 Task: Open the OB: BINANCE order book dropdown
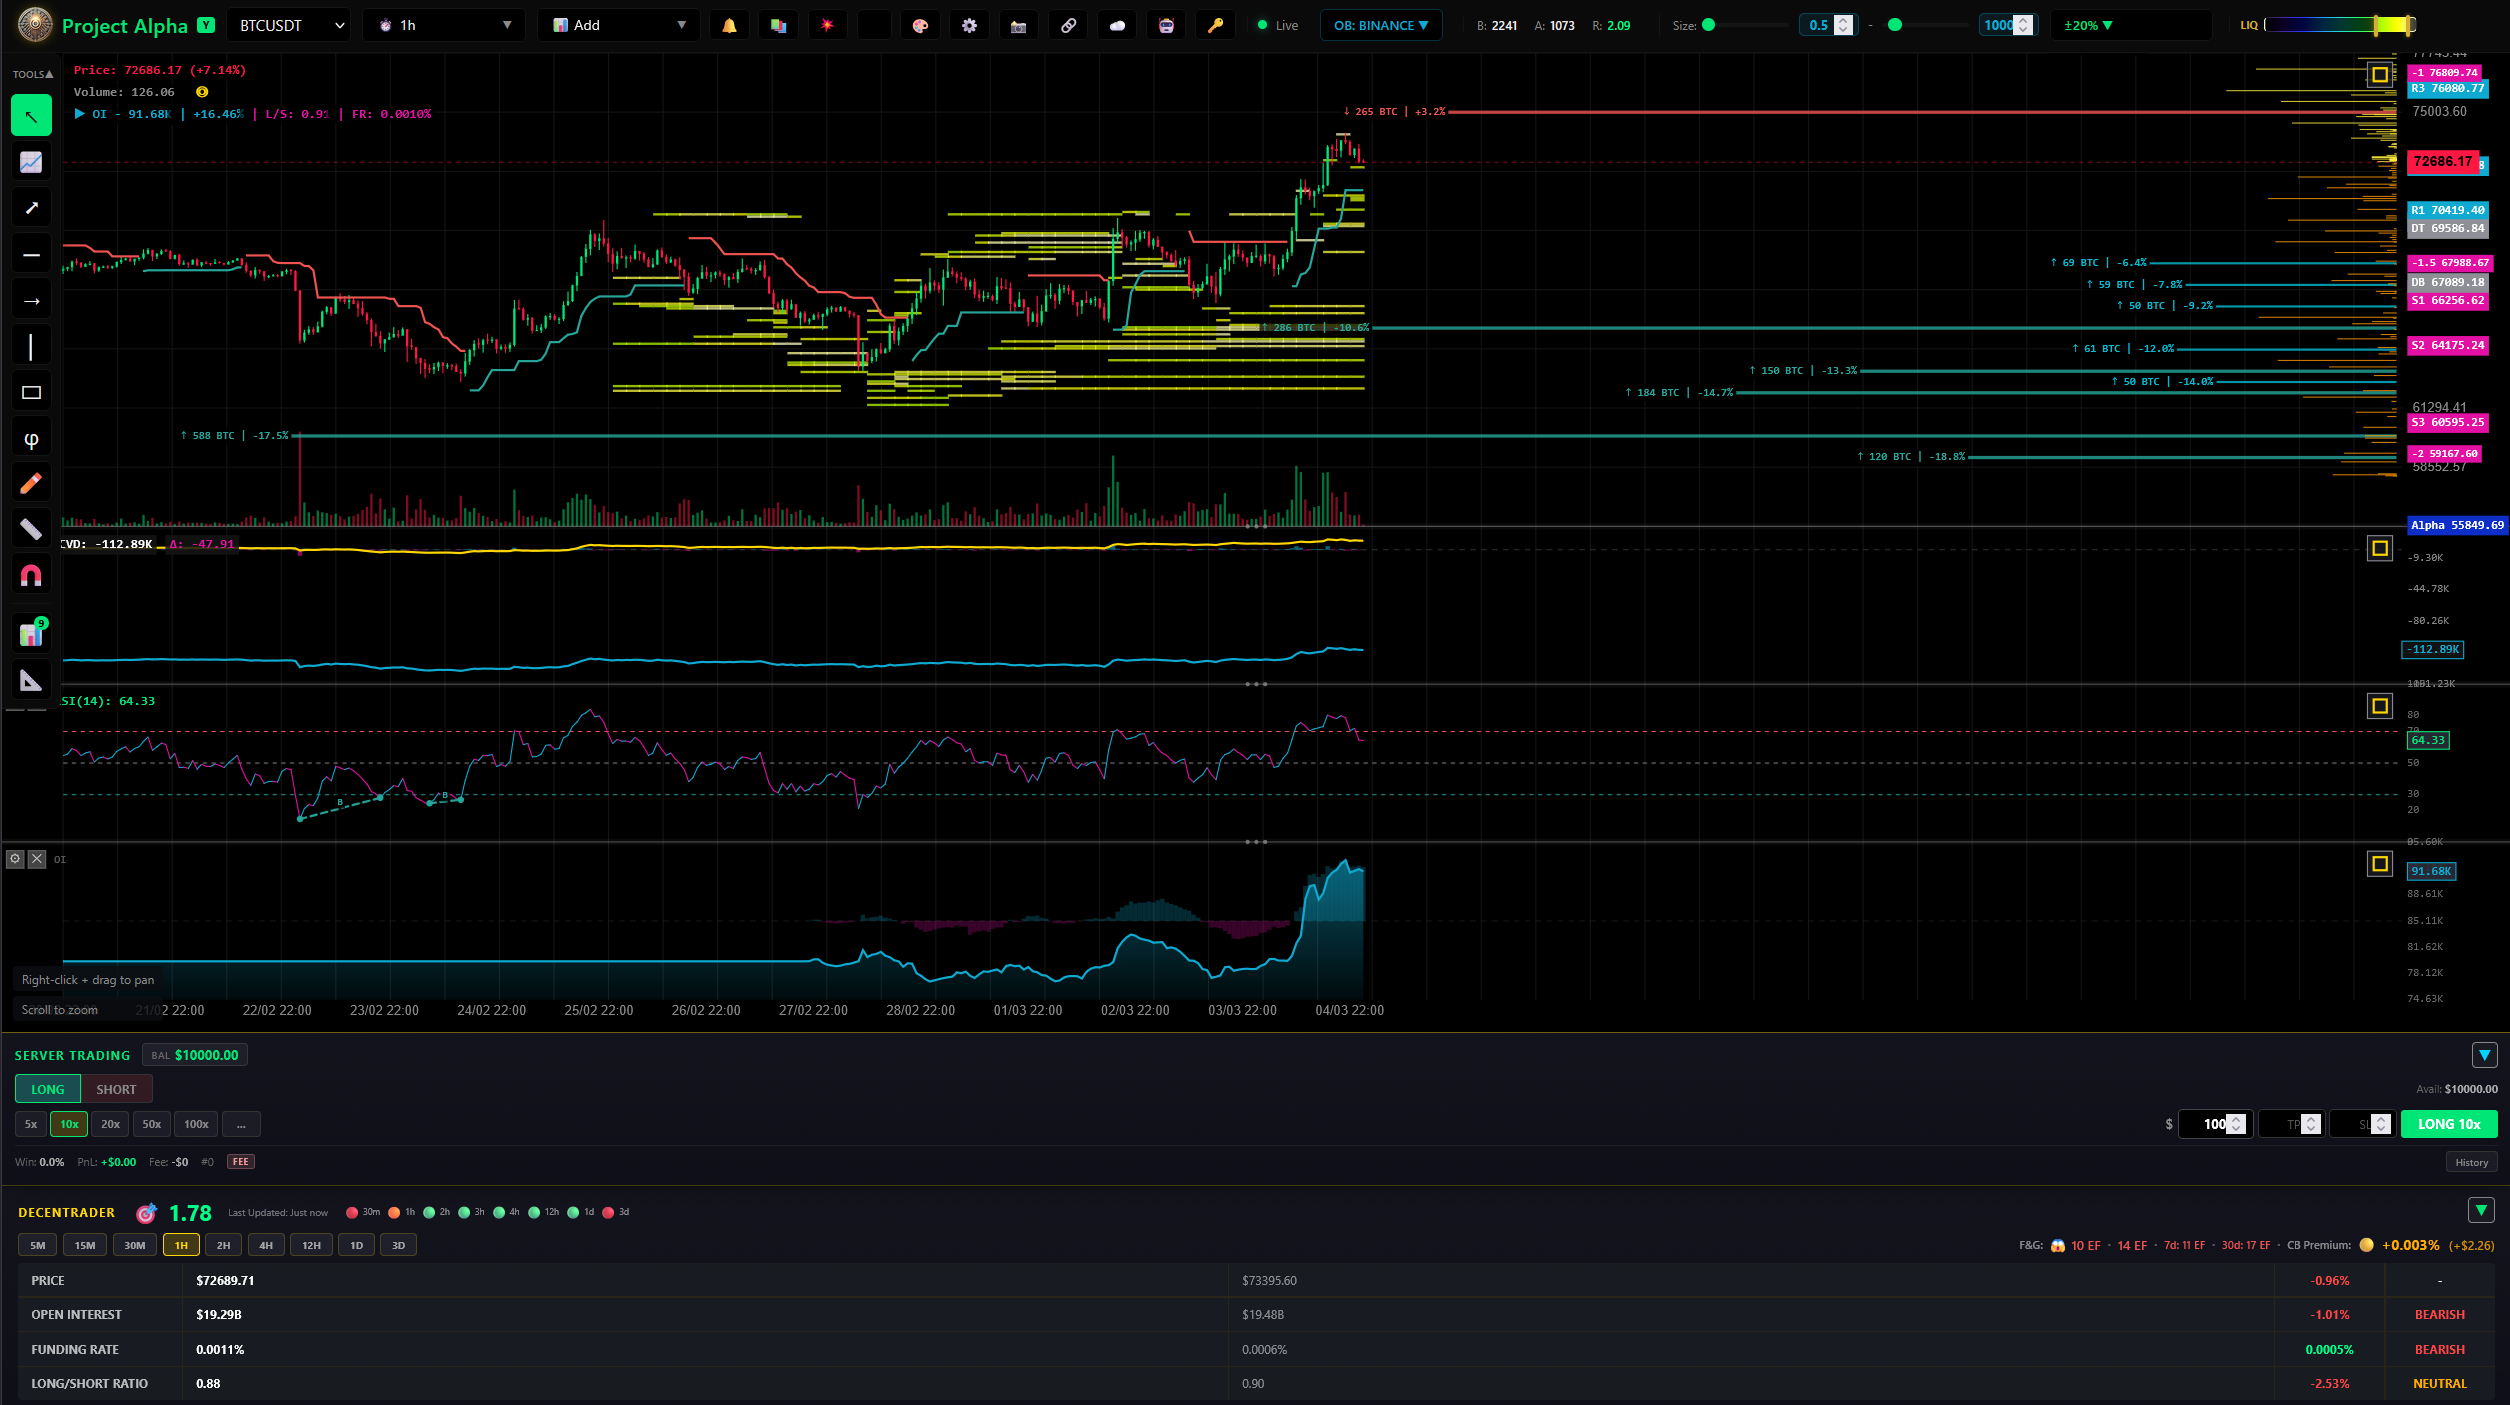point(1381,25)
